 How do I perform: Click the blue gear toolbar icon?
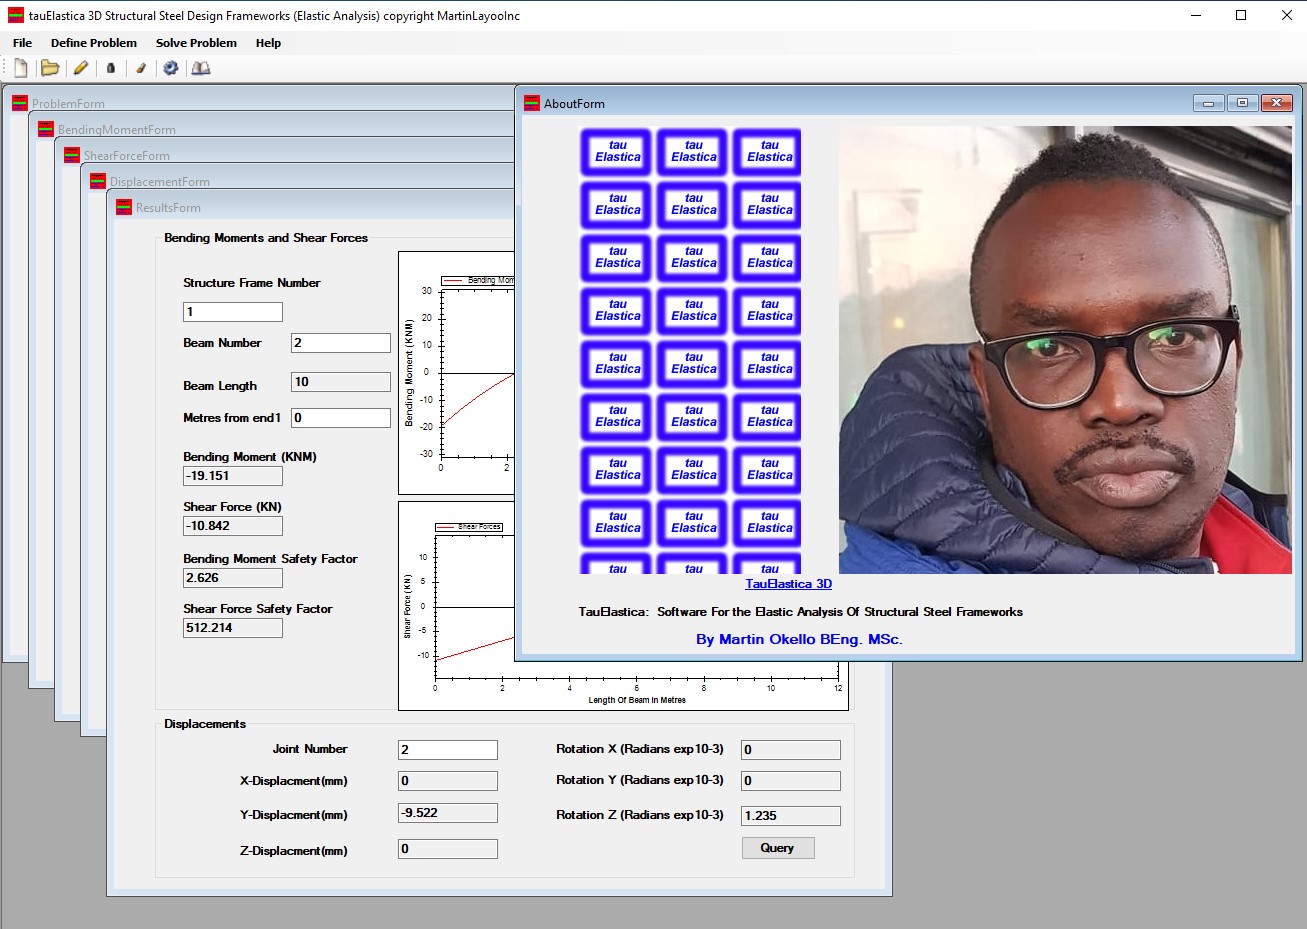tap(171, 68)
